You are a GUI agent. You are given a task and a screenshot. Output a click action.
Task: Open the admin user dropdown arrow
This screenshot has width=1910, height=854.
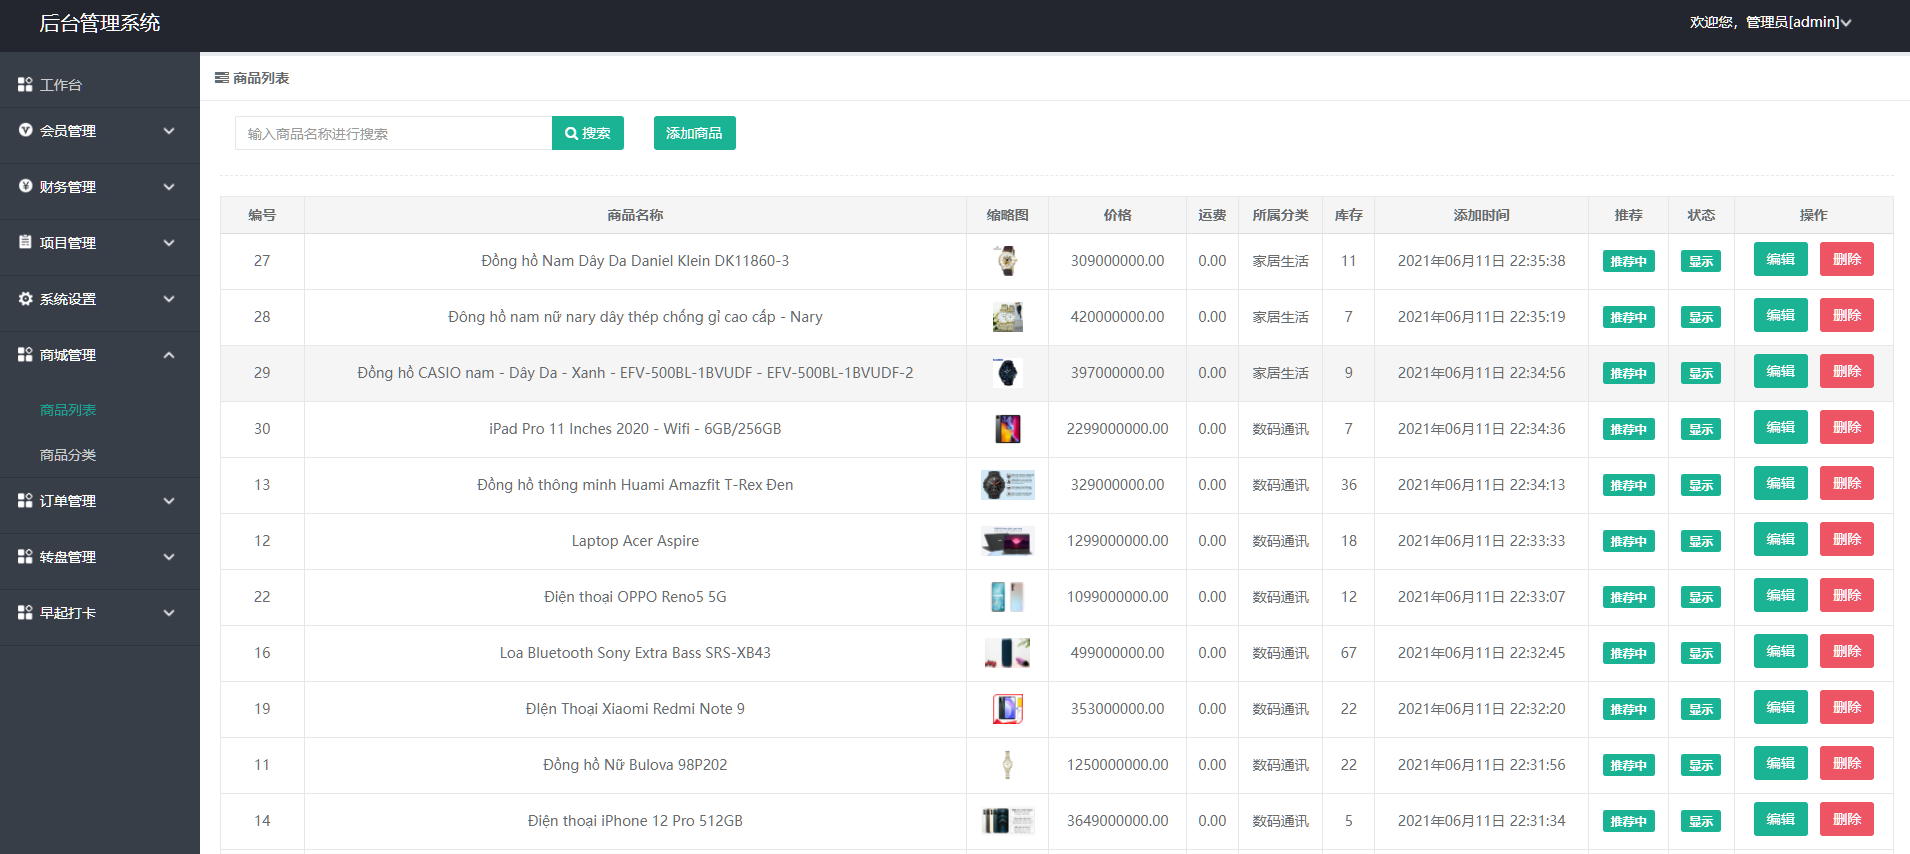pyautogui.click(x=1846, y=23)
